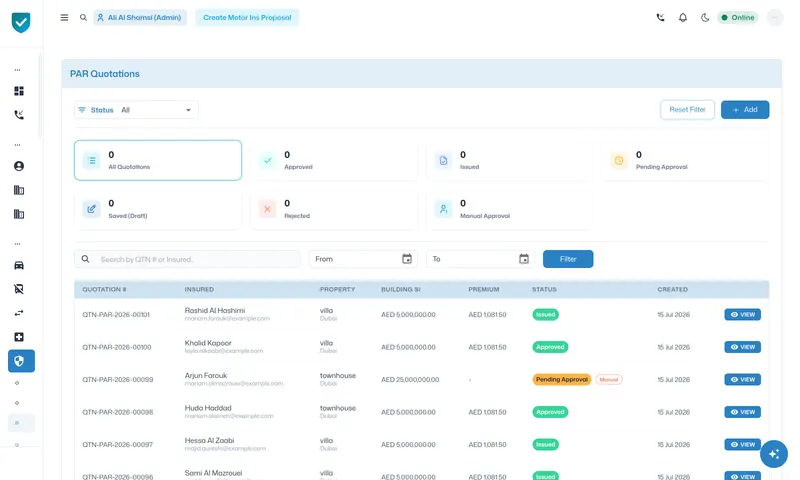
Task: Click the top bar search icon
Action: coord(83,17)
